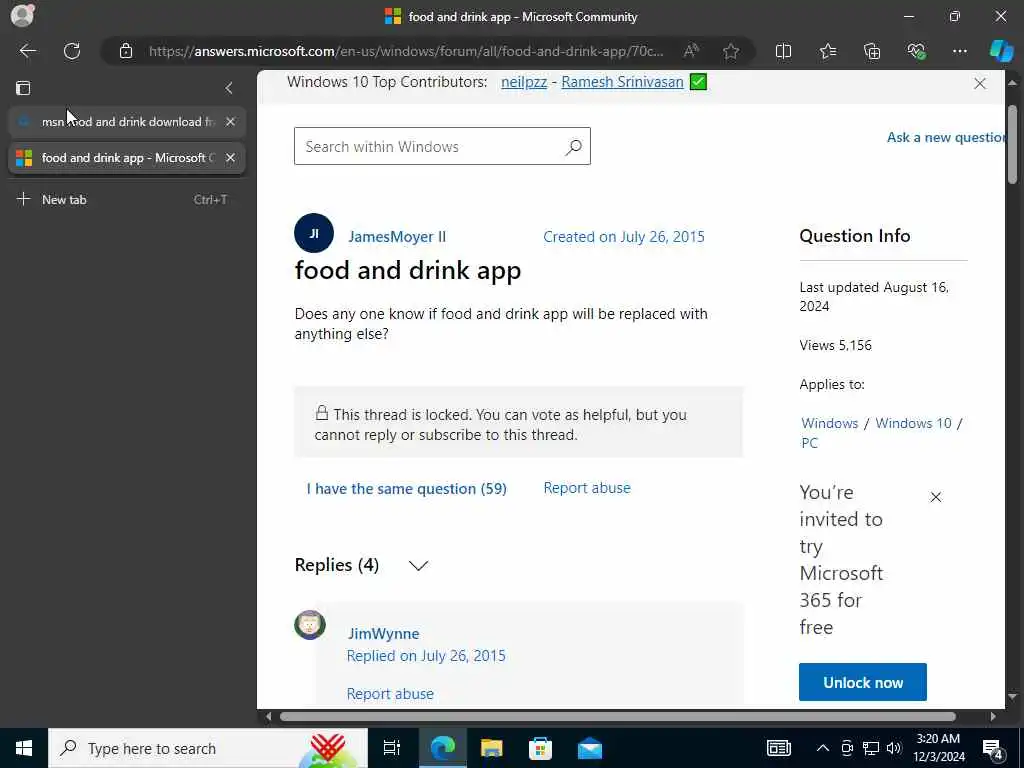Viewport: 1024px width, 768px height.
Task: Click the taskbar search box
Action: (208, 748)
